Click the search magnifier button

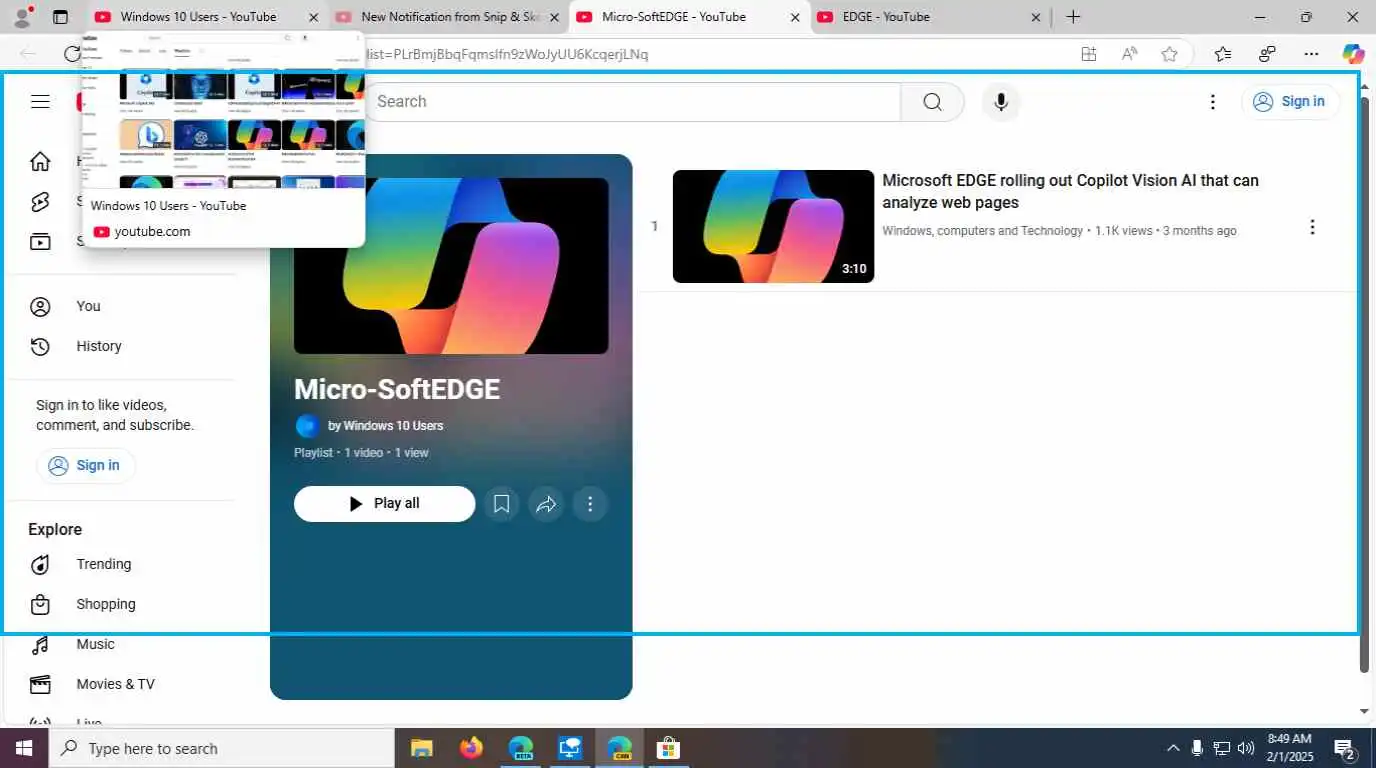932,102
